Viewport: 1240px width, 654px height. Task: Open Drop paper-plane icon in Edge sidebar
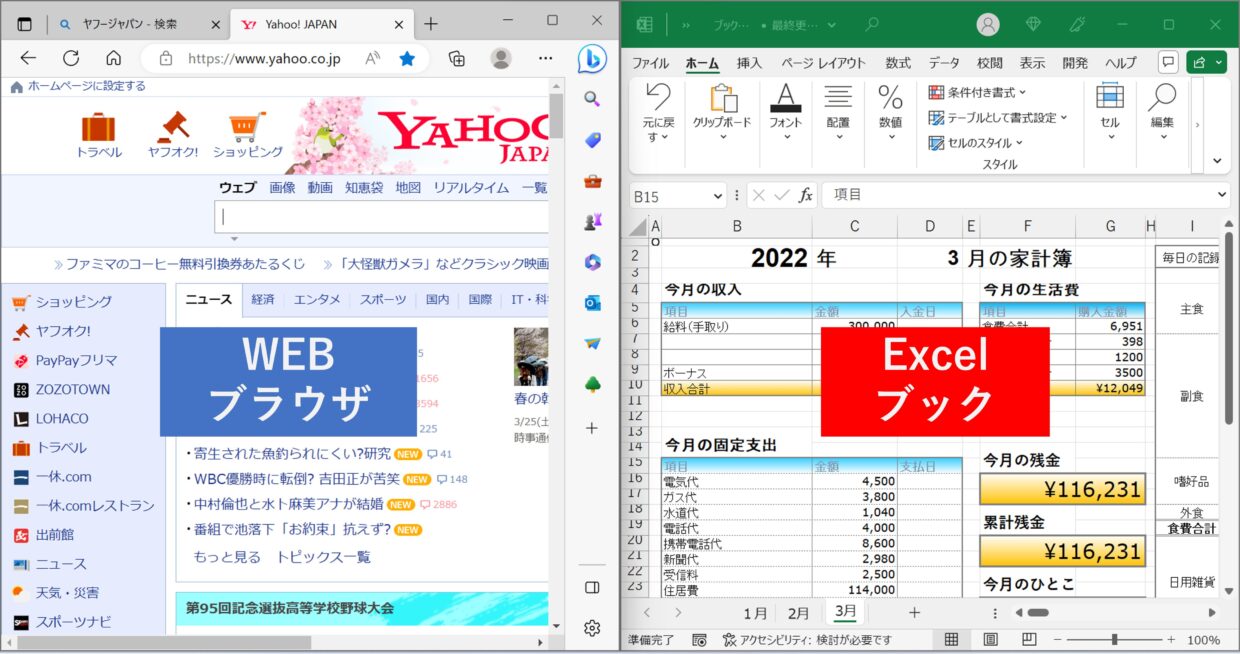[592, 344]
